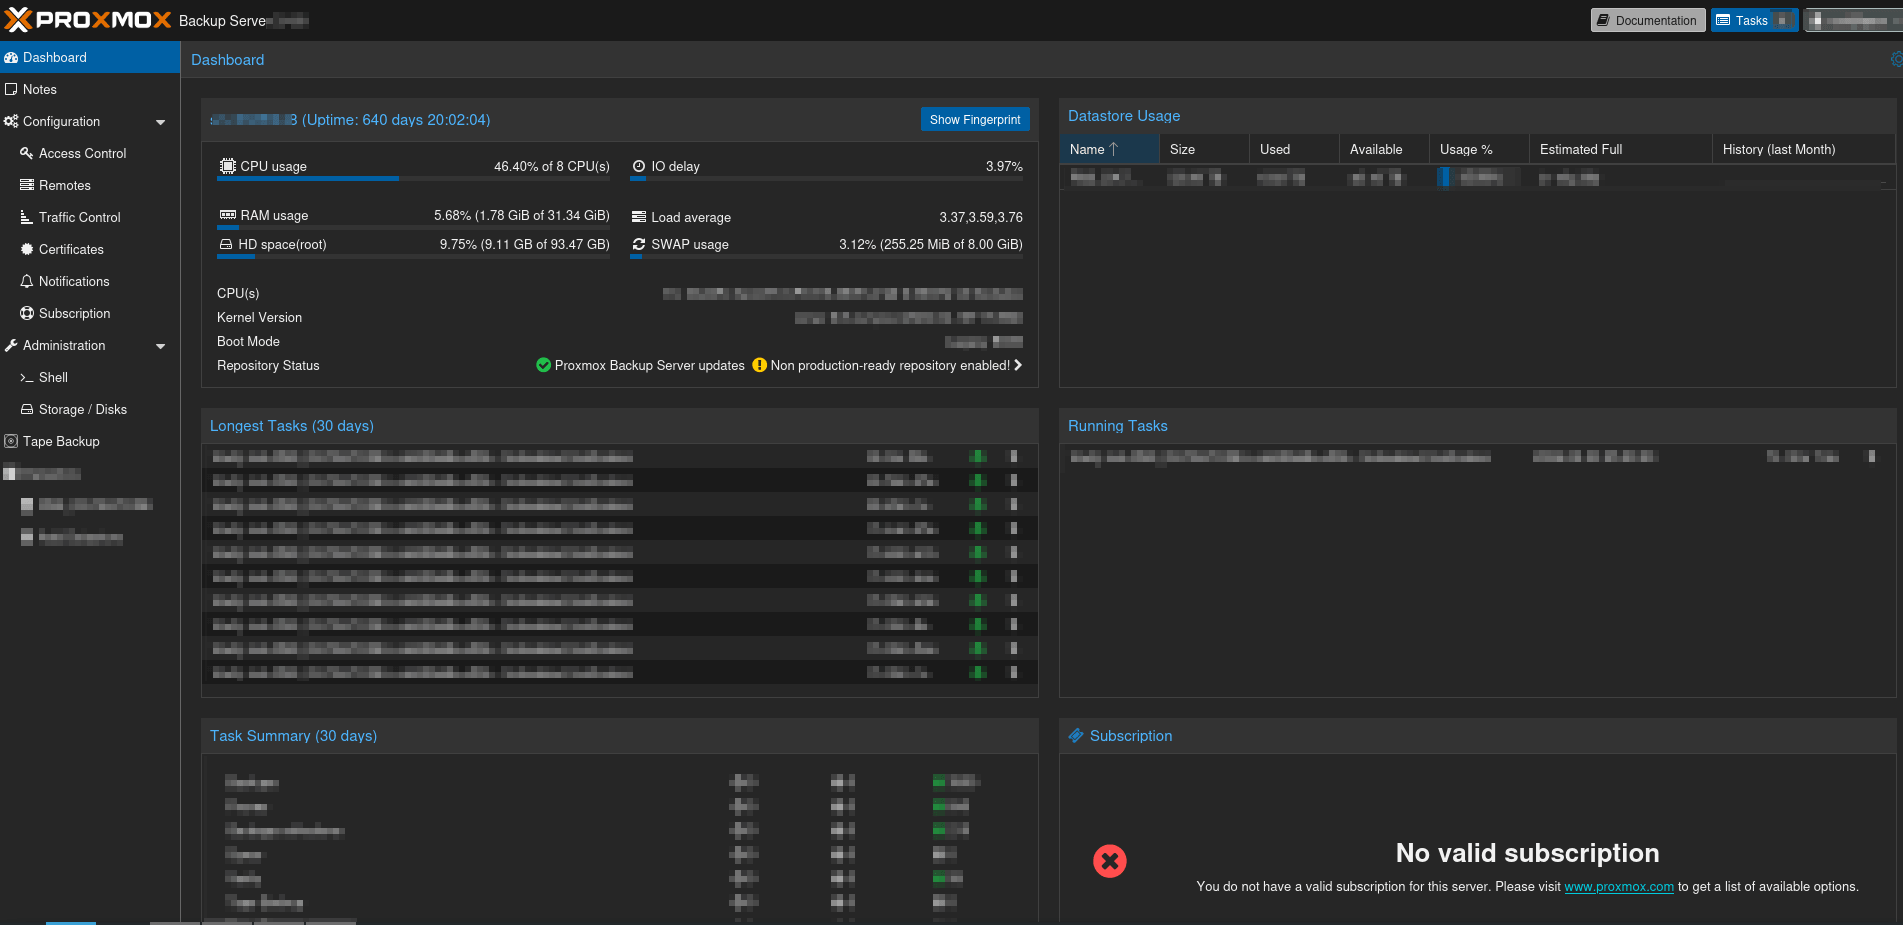Open the Tasks button in header
The width and height of the screenshot is (1903, 925).
[1754, 20]
